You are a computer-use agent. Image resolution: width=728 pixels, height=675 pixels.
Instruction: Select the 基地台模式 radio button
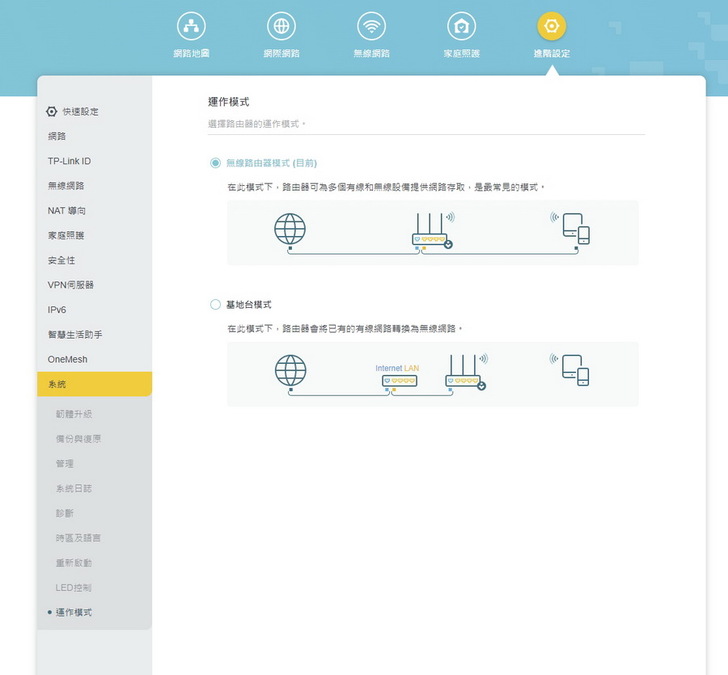pos(215,304)
